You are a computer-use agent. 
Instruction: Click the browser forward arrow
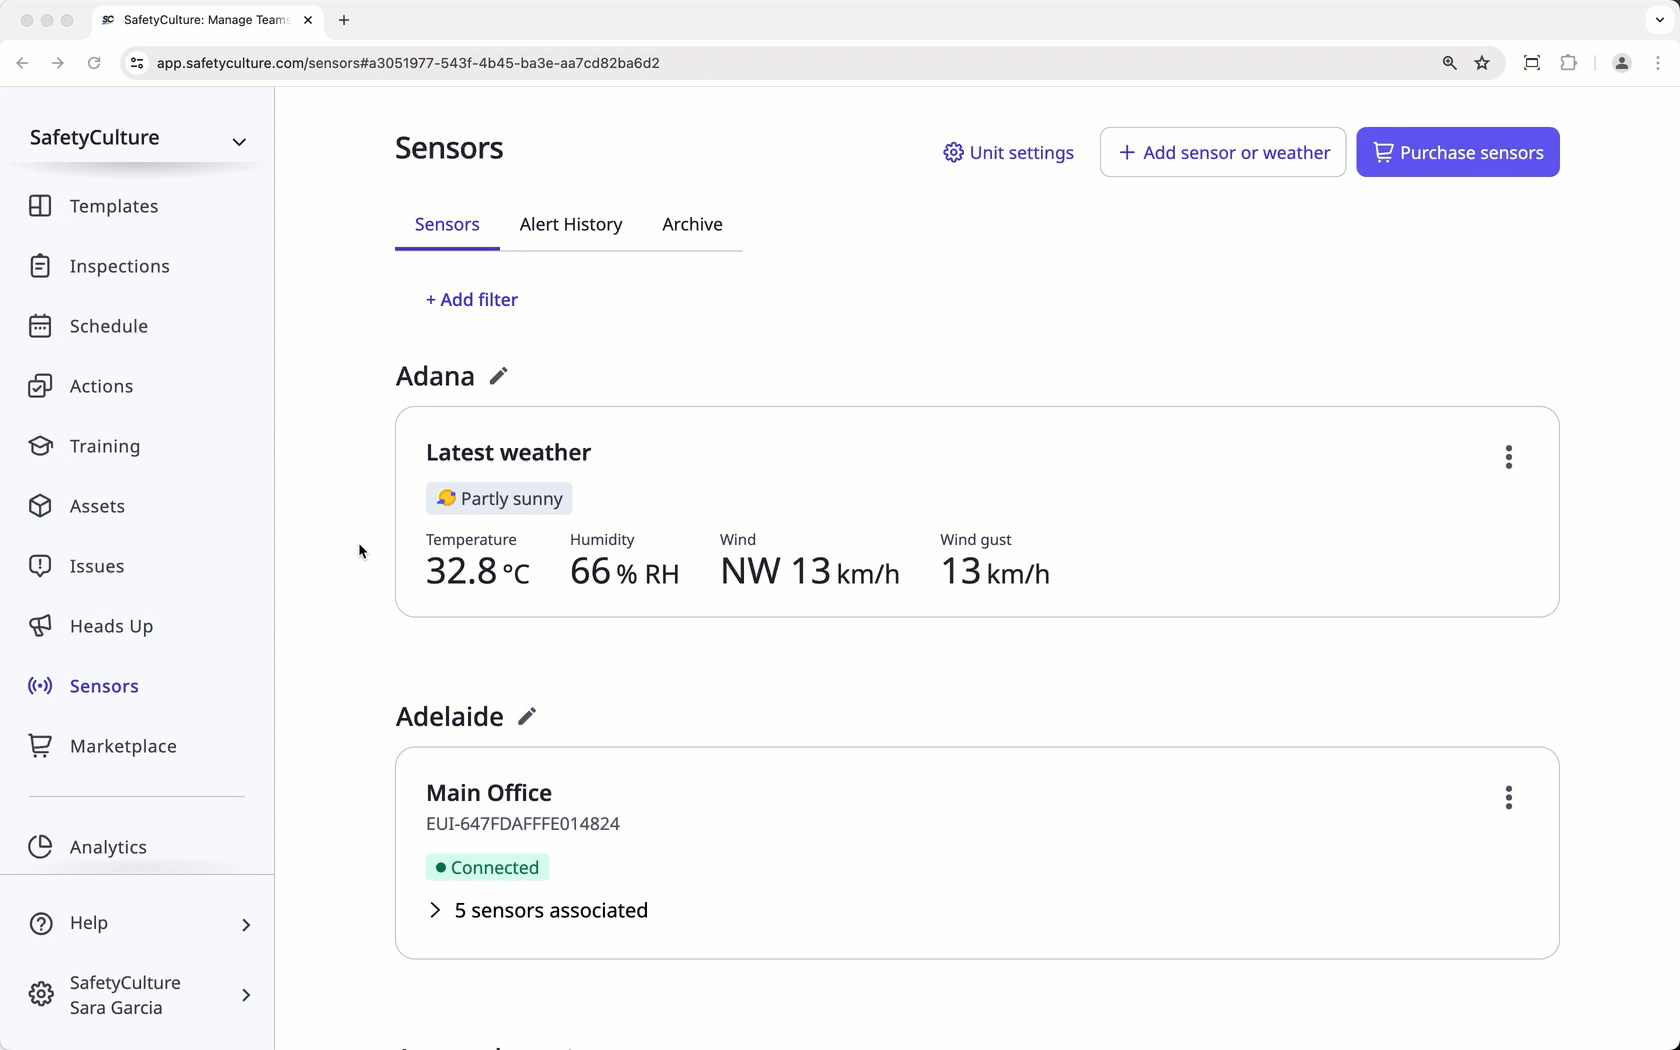(x=58, y=63)
